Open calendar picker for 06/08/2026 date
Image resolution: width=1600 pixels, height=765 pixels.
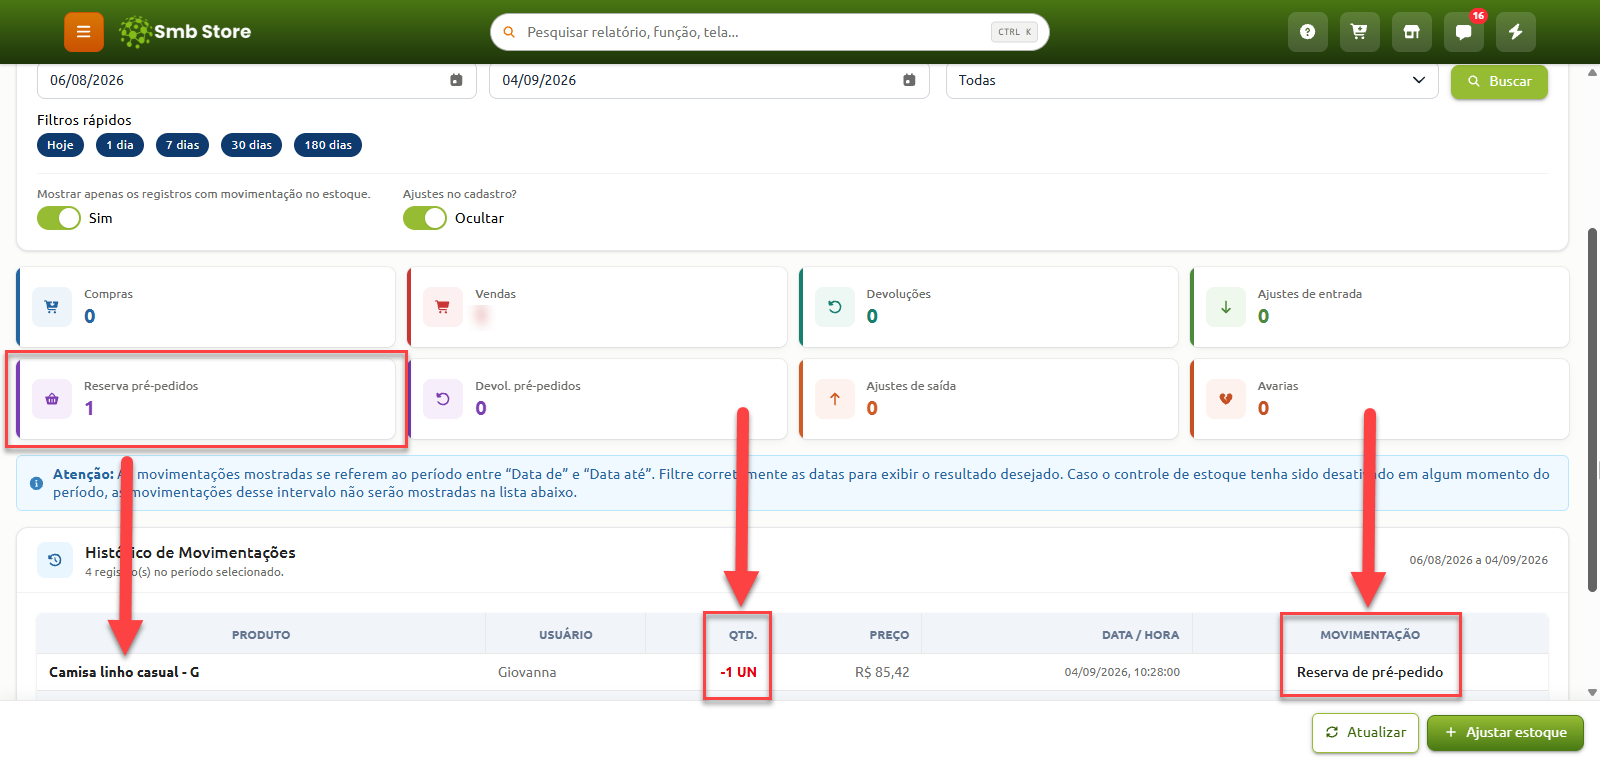pos(456,80)
